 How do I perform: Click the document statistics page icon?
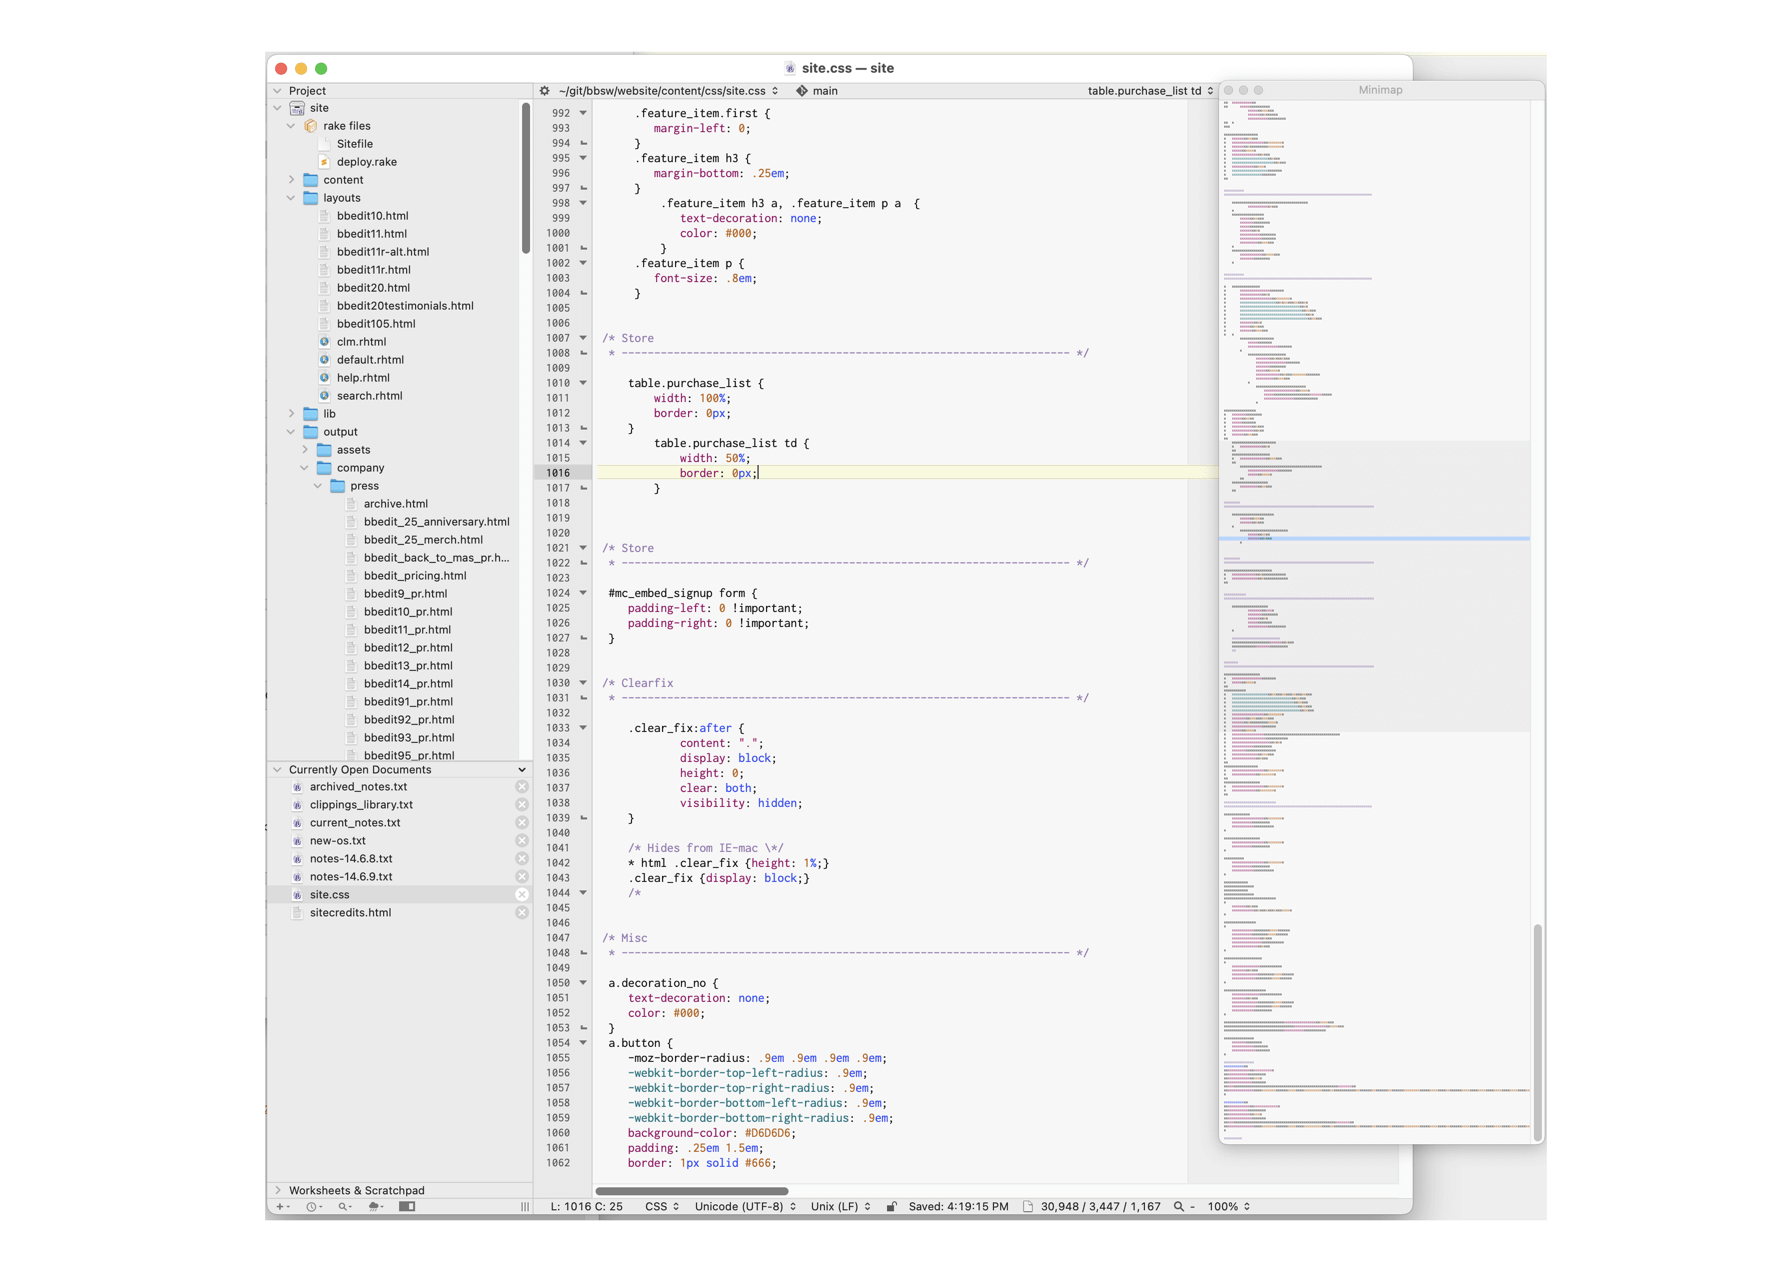1027,1207
